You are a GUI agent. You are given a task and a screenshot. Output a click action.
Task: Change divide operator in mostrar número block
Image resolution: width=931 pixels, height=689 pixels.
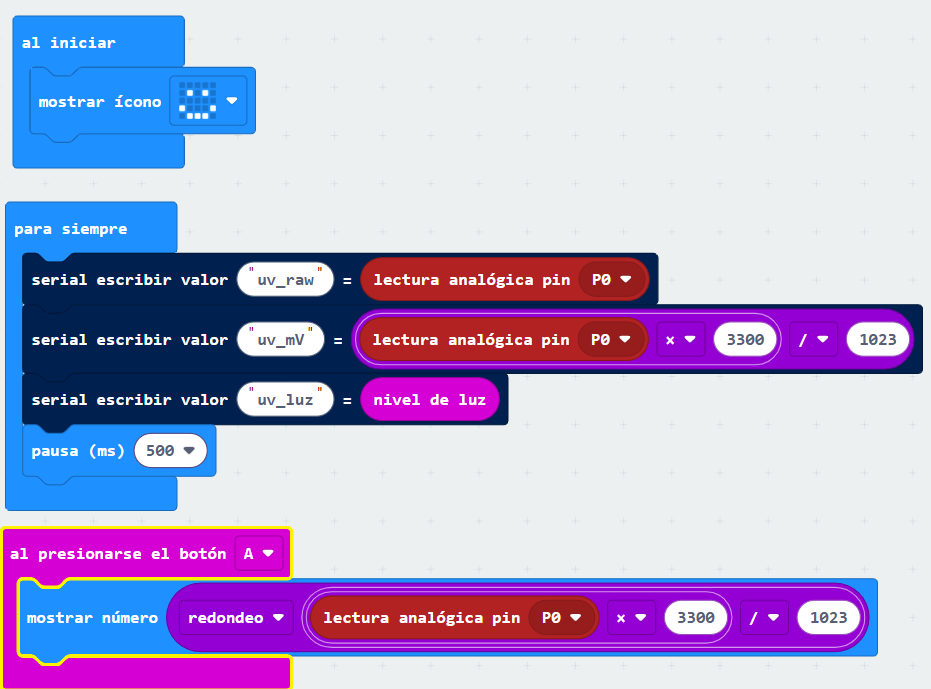pyautogui.click(x=764, y=618)
